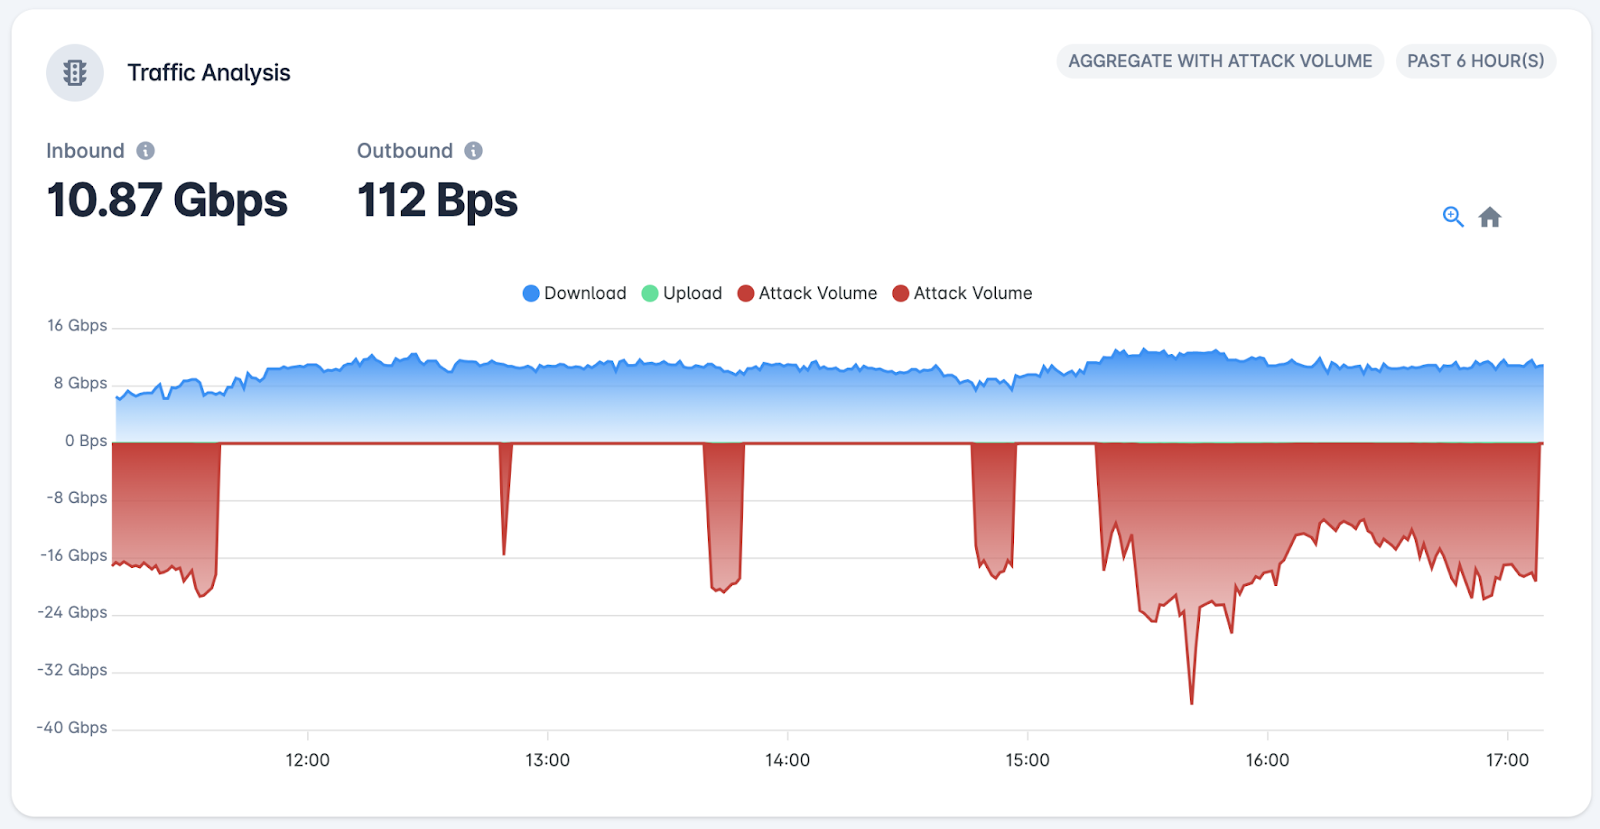Image resolution: width=1600 pixels, height=829 pixels.
Task: Click the traffic light icon beside Traffic Analysis
Action: [x=75, y=73]
